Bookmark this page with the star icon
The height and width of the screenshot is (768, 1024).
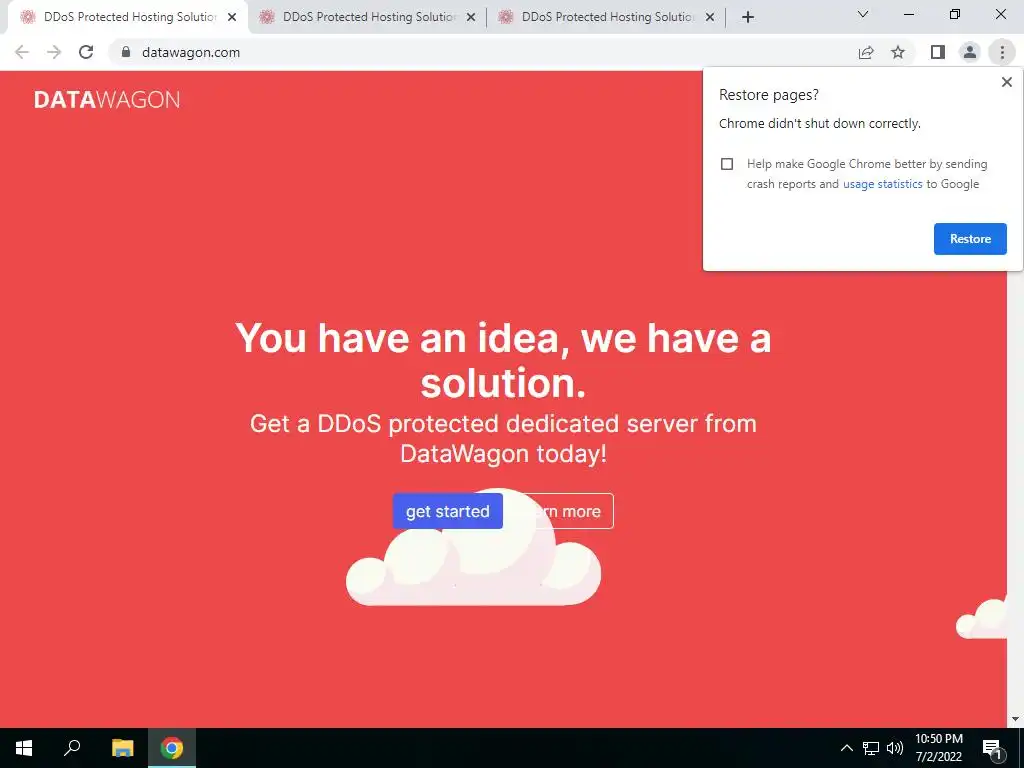coord(898,52)
